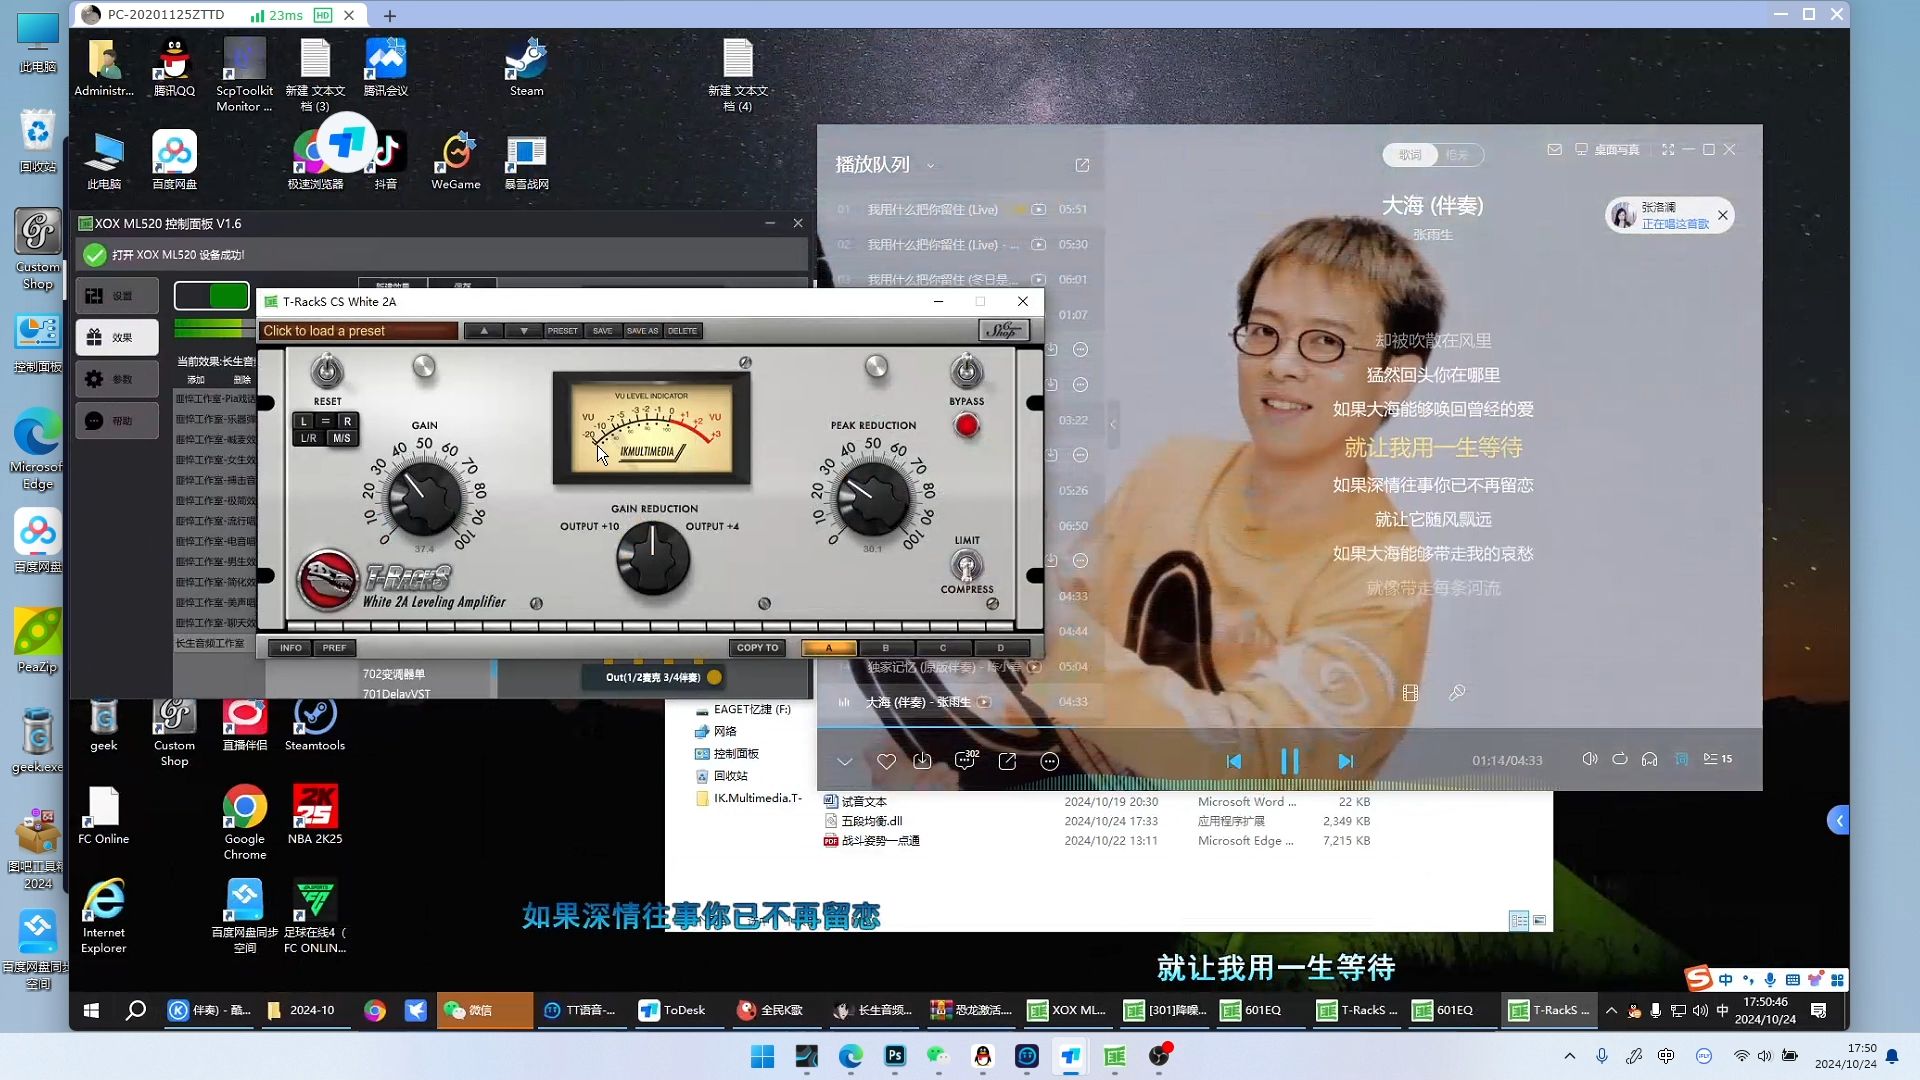Screen dimensions: 1920x1080
Task: Select the INFO tab in T-RackS
Action: [290, 647]
